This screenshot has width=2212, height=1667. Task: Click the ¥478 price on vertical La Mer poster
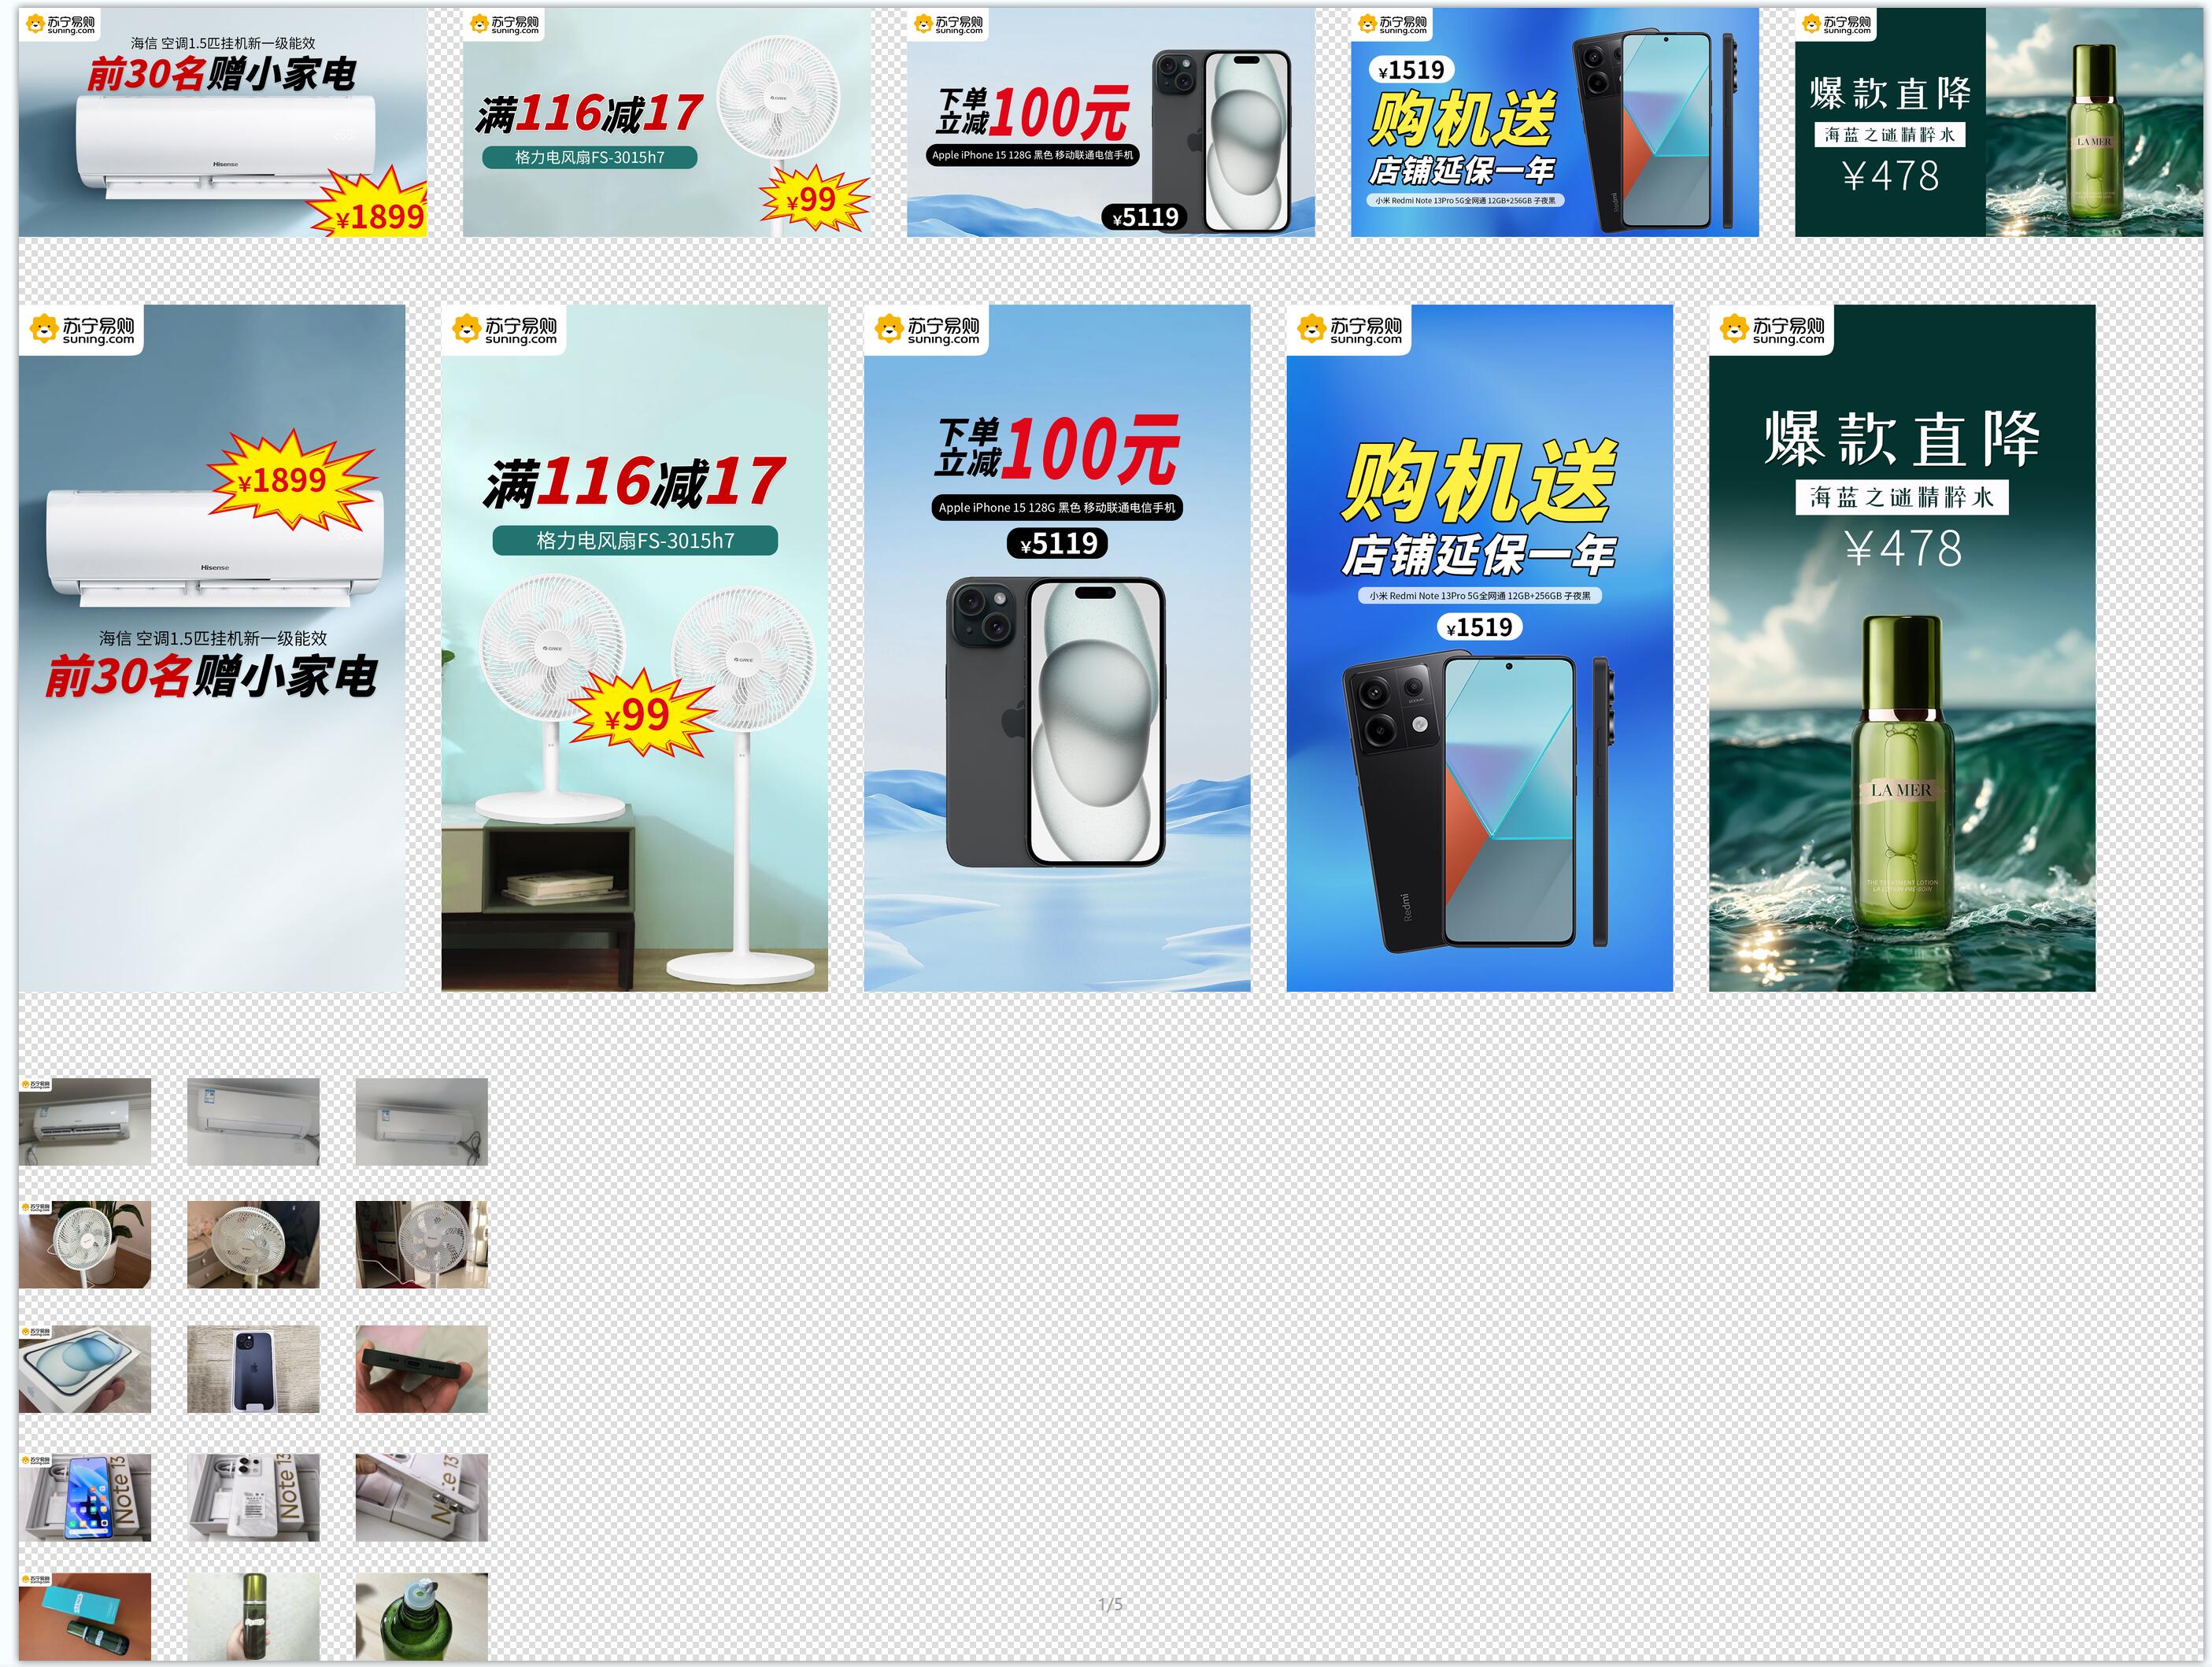1903,548
